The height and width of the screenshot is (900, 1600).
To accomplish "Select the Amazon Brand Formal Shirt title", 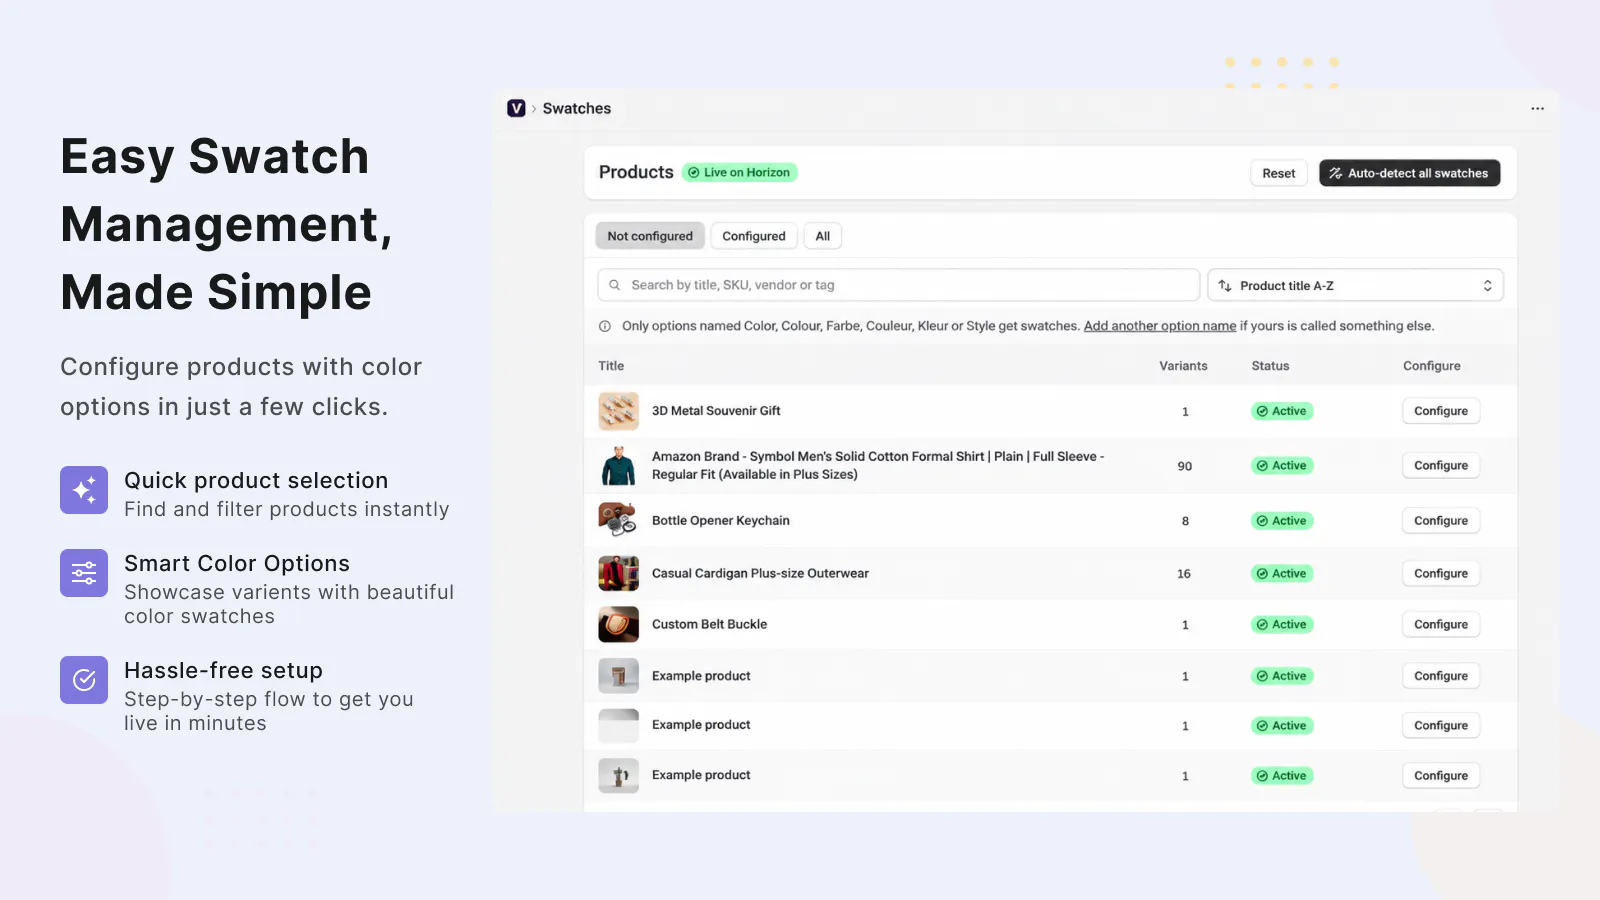I will 878,465.
